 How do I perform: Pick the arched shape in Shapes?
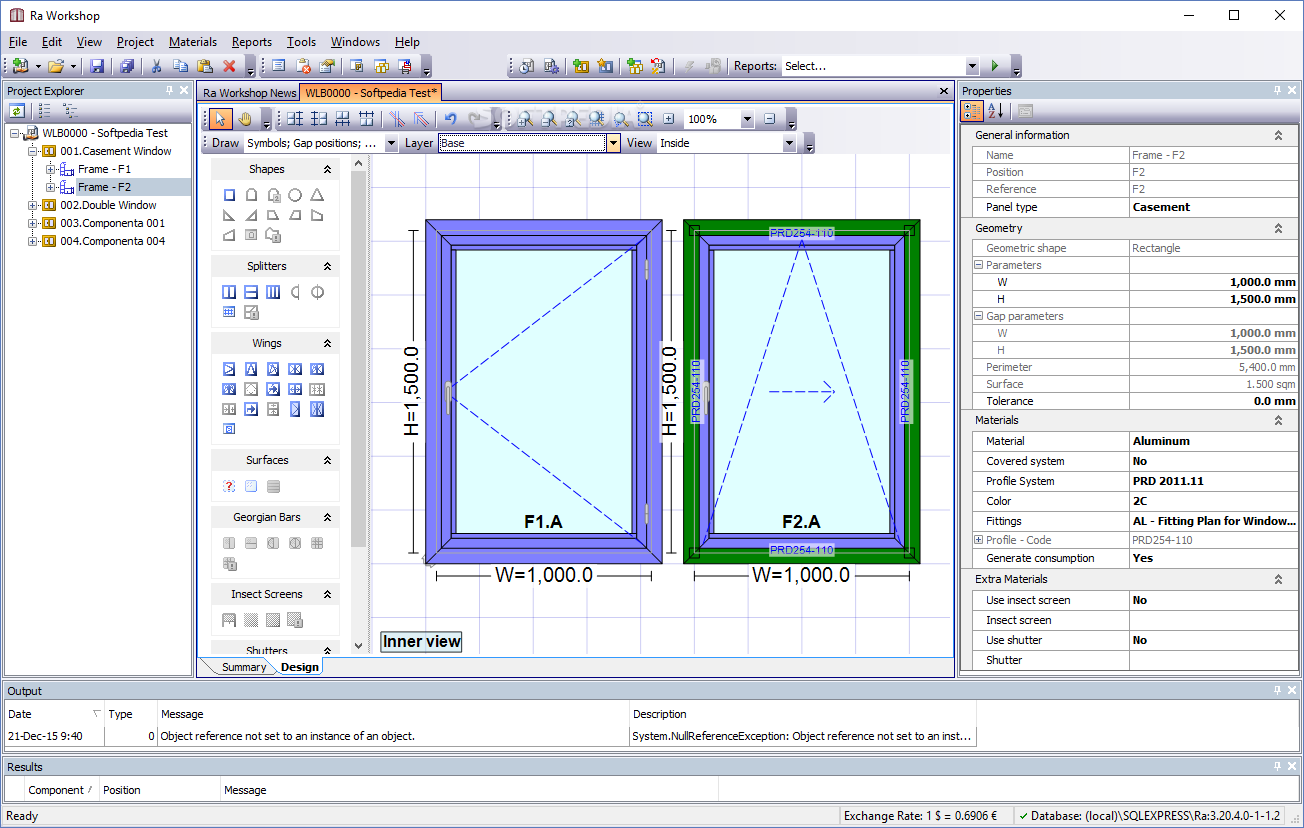tap(251, 195)
